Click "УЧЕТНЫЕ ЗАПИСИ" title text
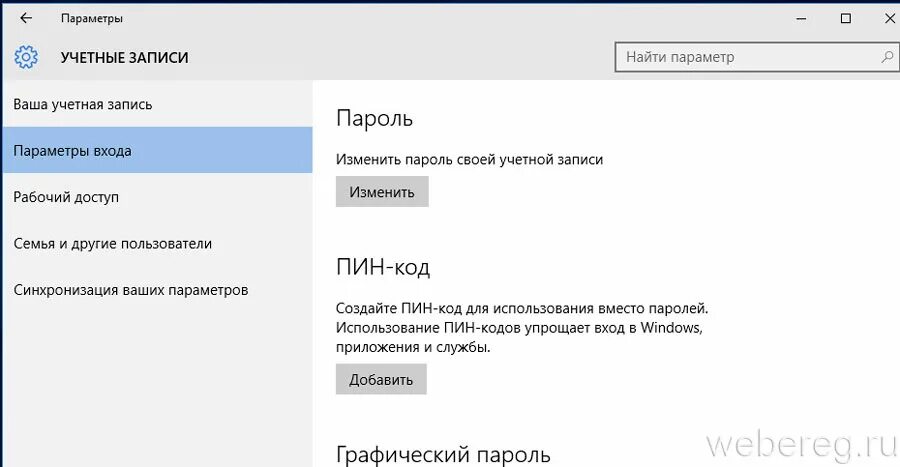 125,57
